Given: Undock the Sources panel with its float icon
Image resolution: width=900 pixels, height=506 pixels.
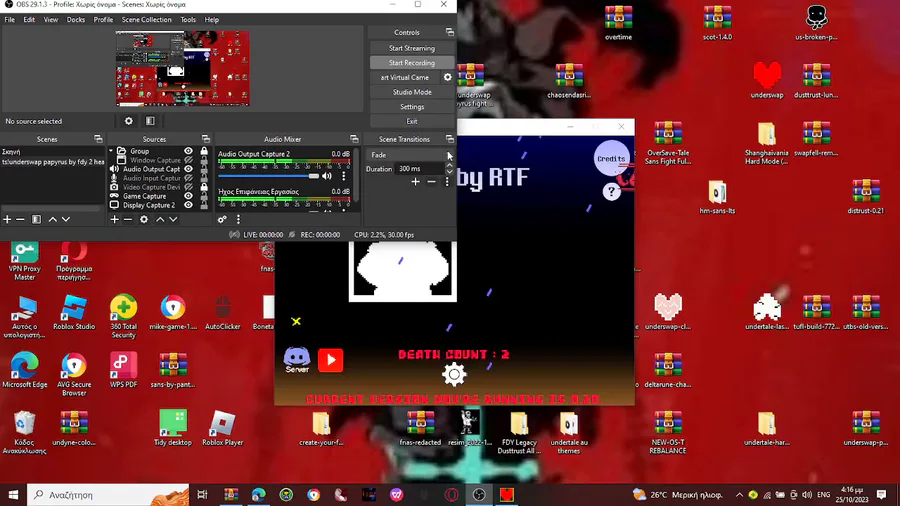Looking at the screenshot, I should (x=205, y=139).
